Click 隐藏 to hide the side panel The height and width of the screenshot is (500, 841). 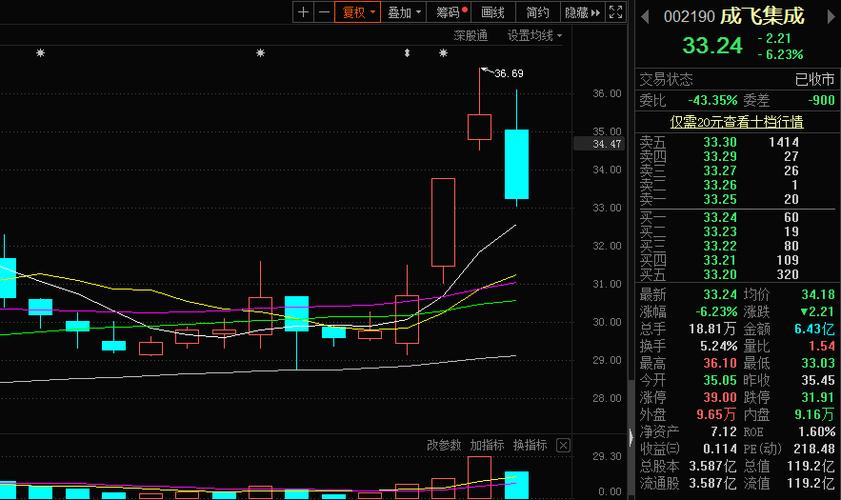pos(582,12)
